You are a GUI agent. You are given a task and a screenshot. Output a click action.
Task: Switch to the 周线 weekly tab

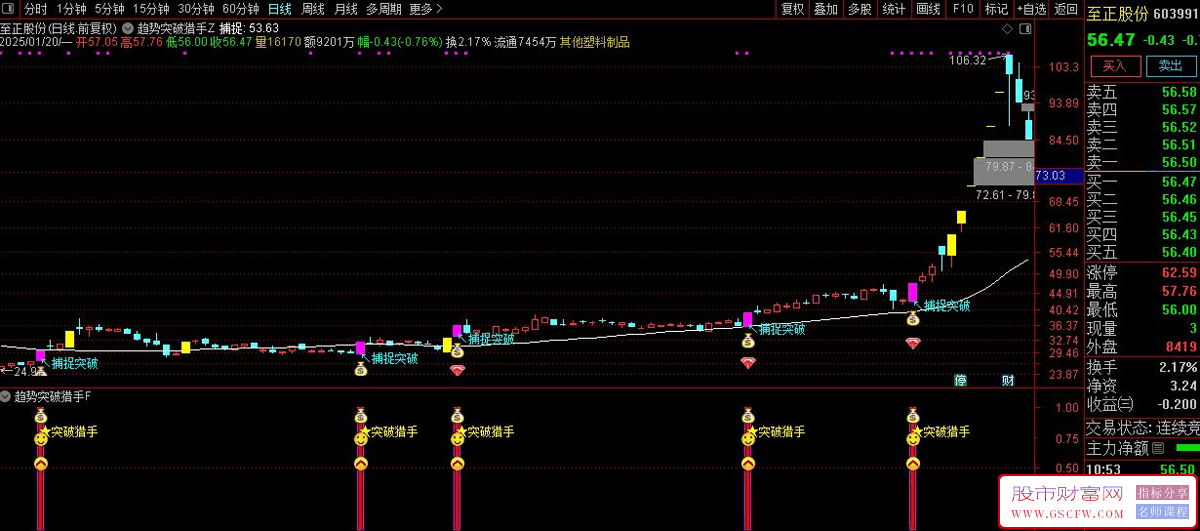coord(313,9)
